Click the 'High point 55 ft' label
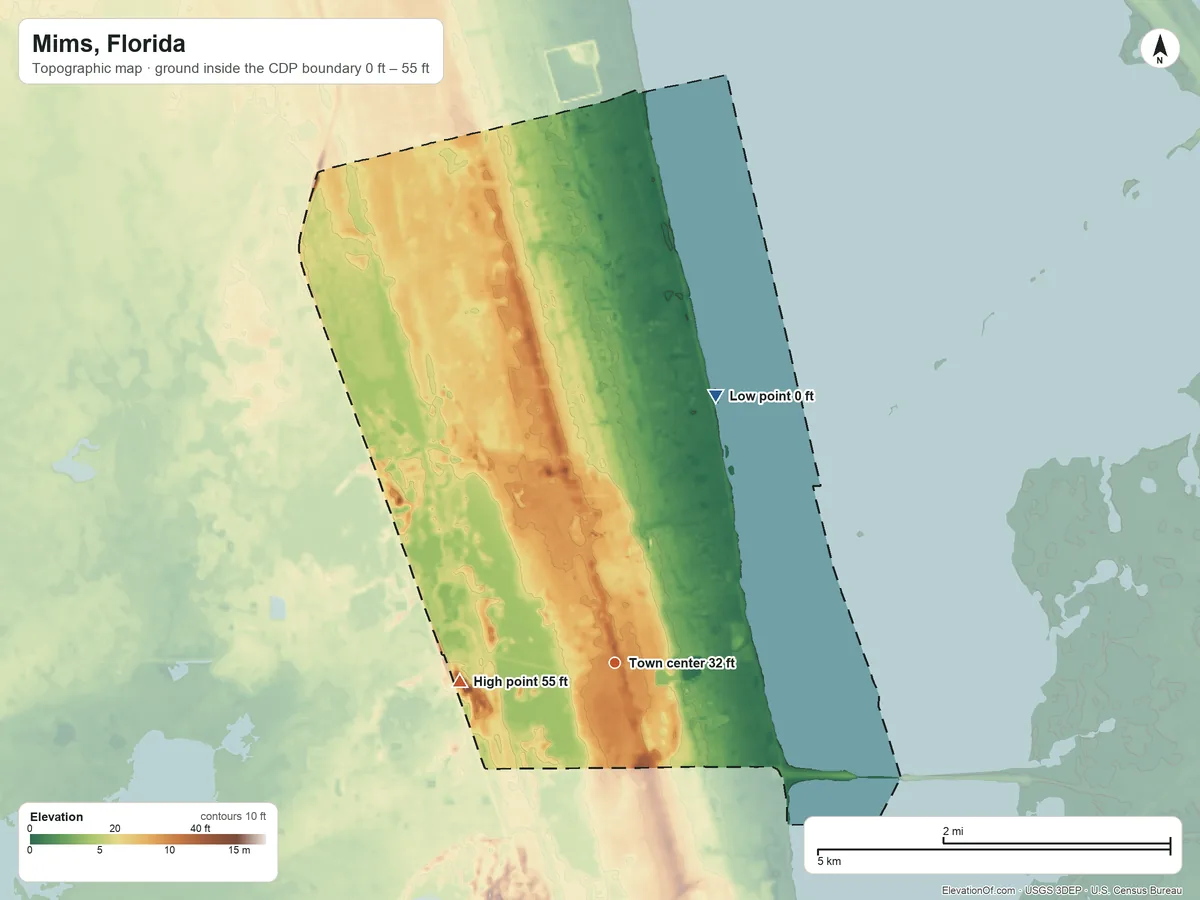 pyautogui.click(x=521, y=682)
